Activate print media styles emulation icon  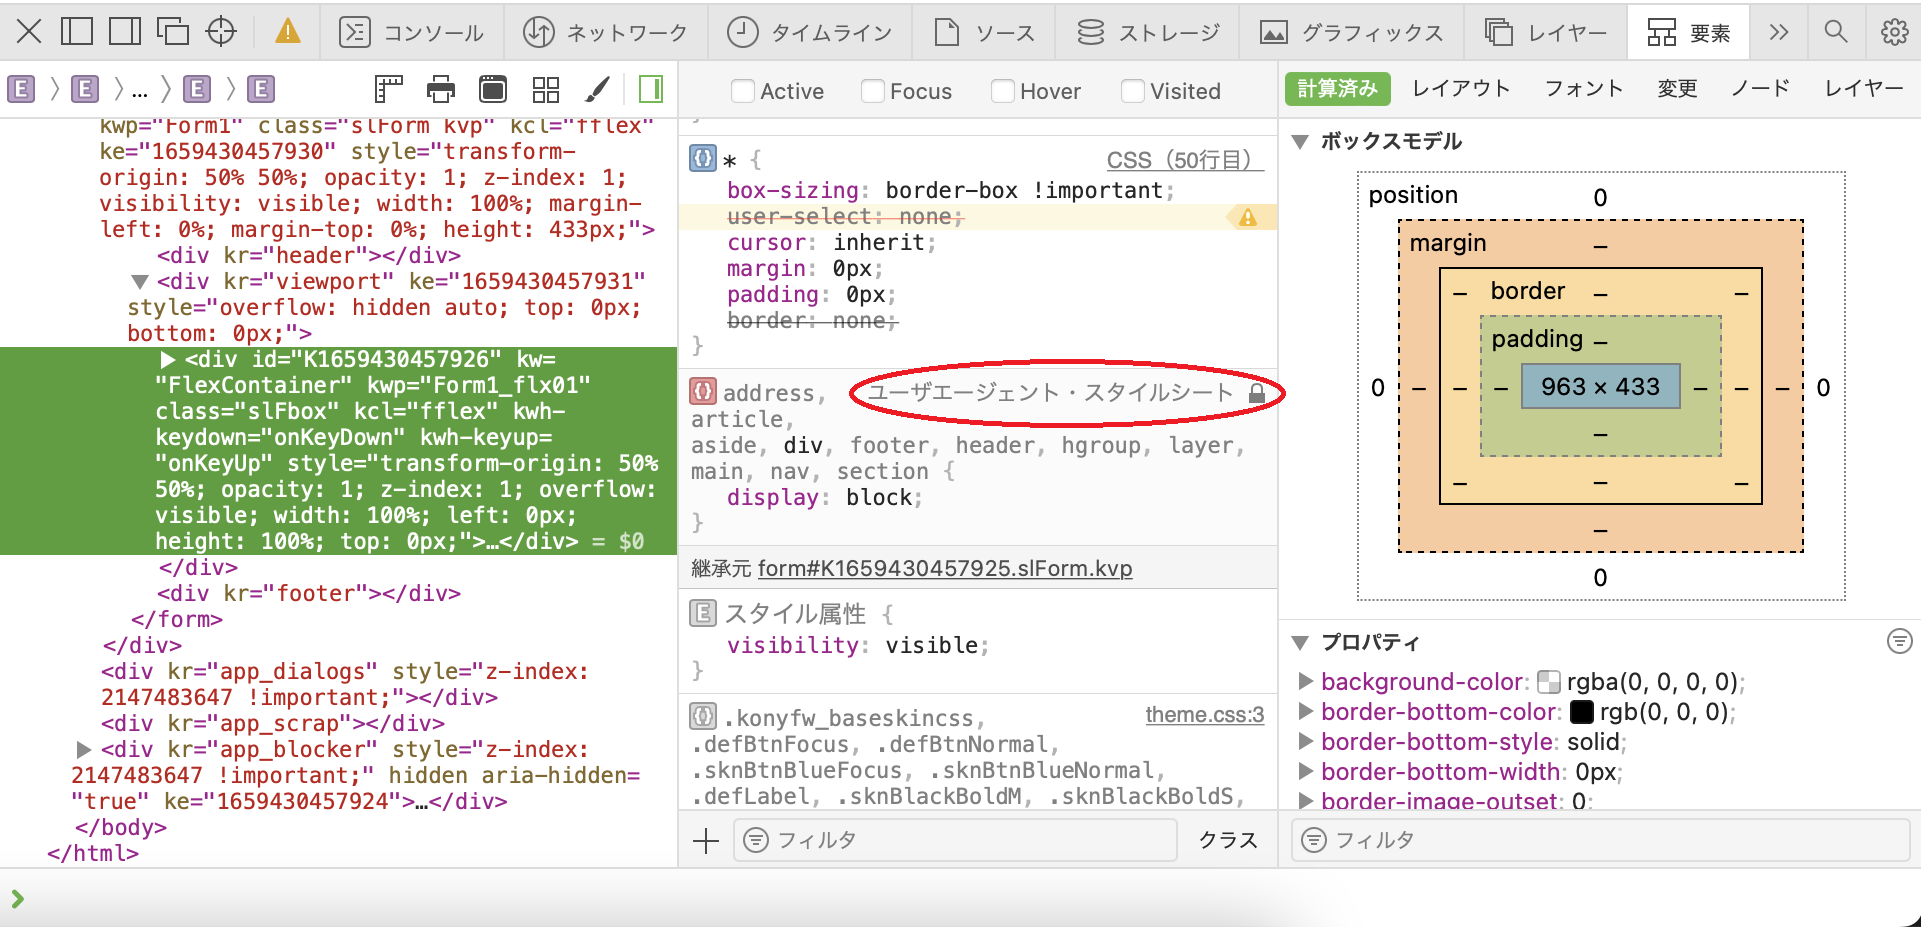pyautogui.click(x=440, y=88)
